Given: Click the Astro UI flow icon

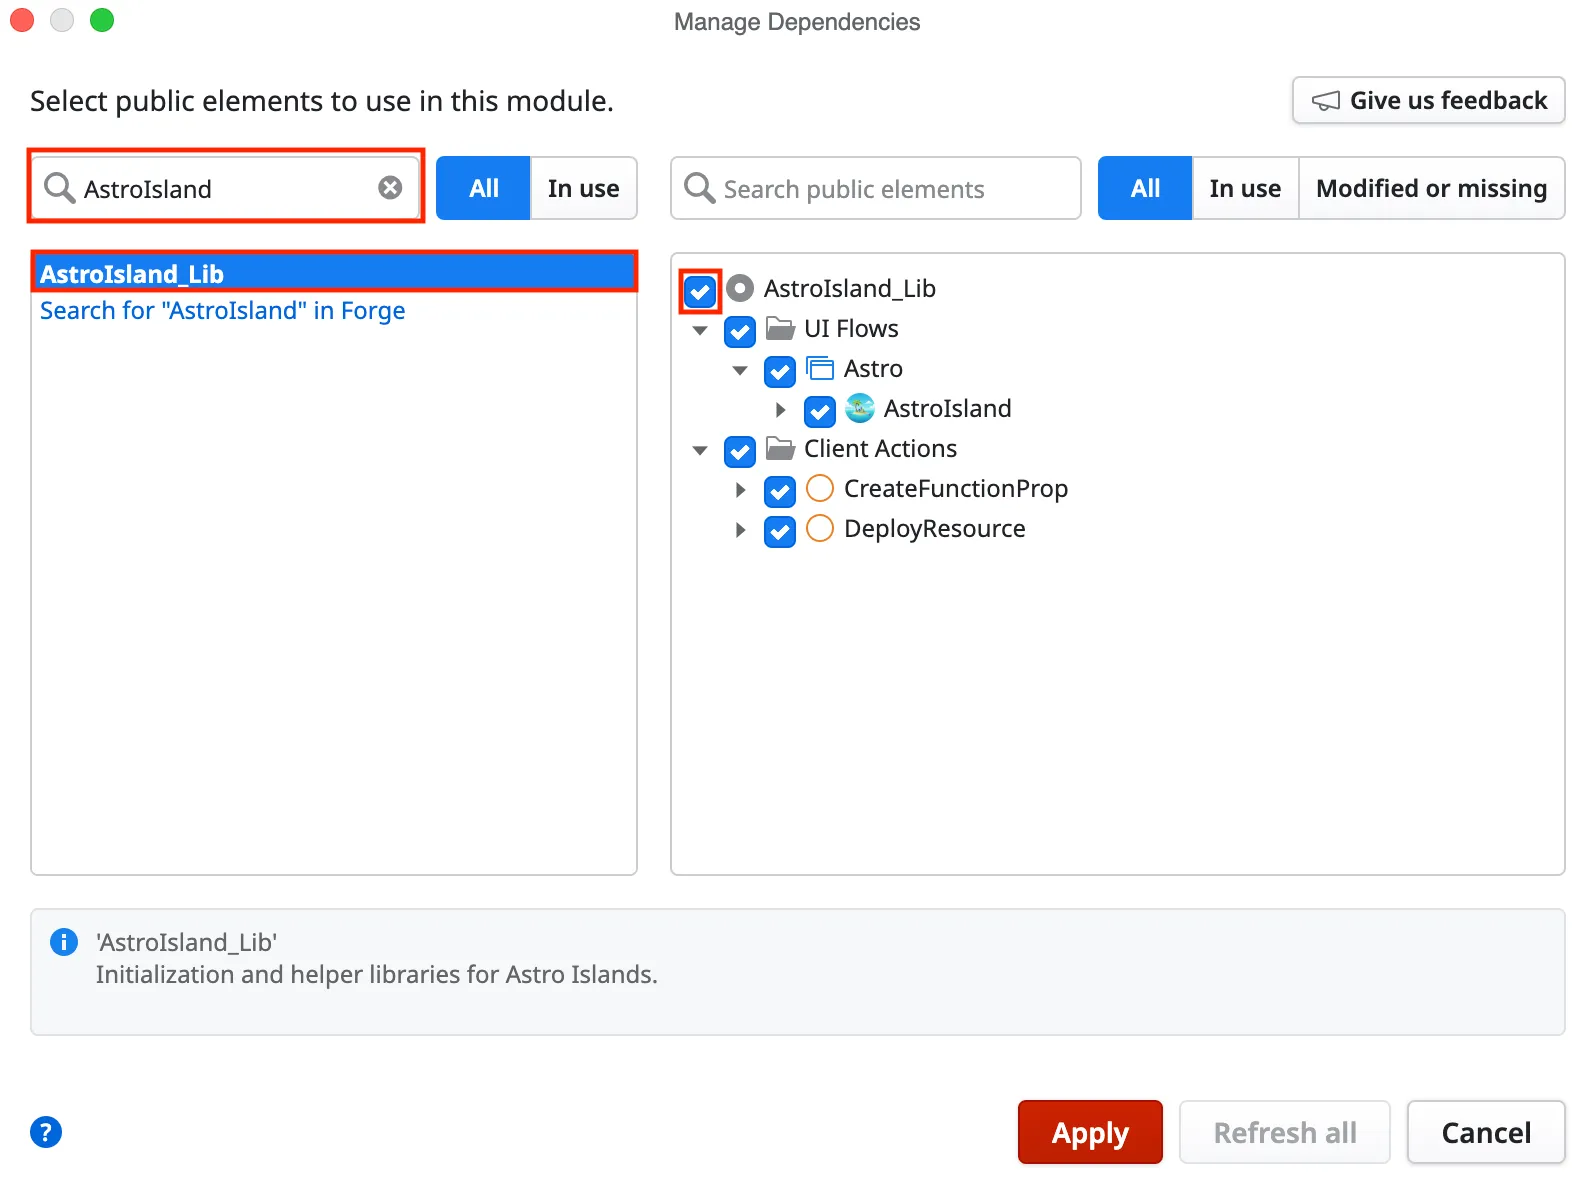Looking at the screenshot, I should 820,369.
